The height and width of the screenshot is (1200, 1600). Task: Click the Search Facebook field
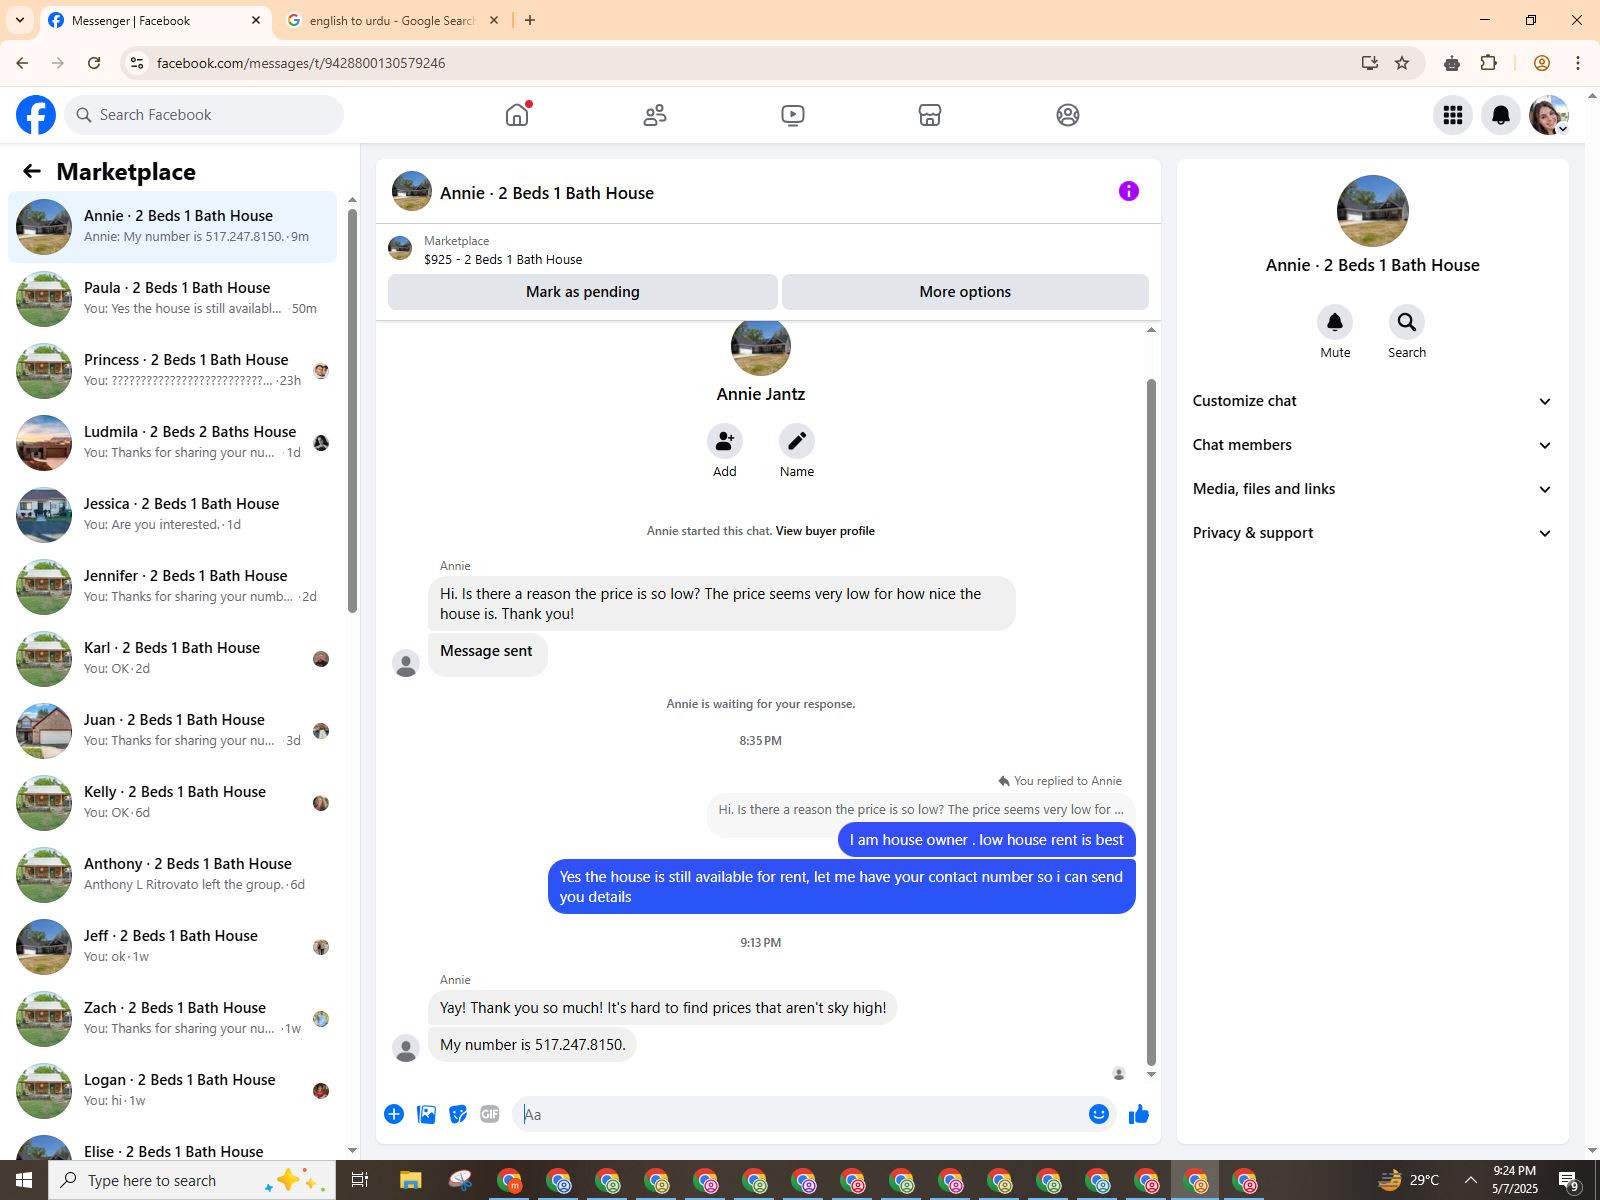click(205, 115)
